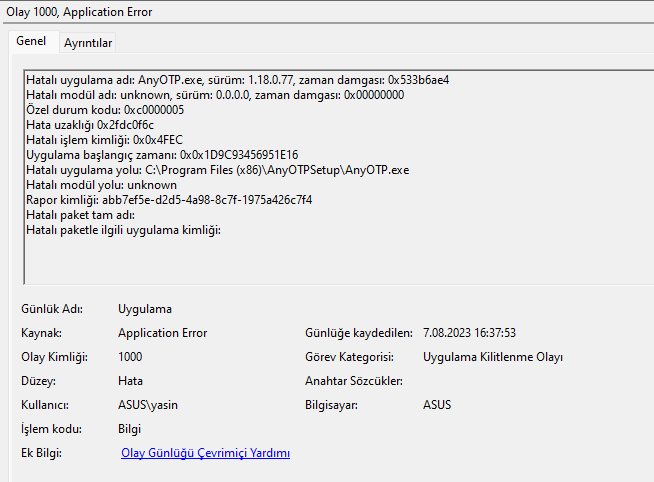Click the 'Uygulama' log name value
The image size is (654, 482).
tap(145, 309)
